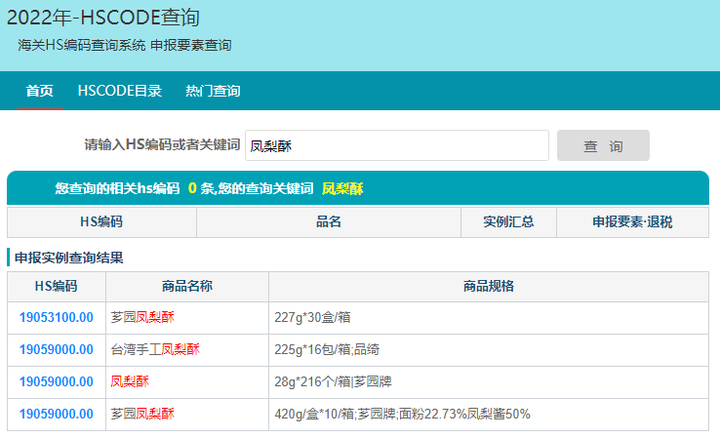Image resolution: width=720 pixels, height=438 pixels.
Task: Click the 申报要素·退税 column header
Action: point(632,222)
